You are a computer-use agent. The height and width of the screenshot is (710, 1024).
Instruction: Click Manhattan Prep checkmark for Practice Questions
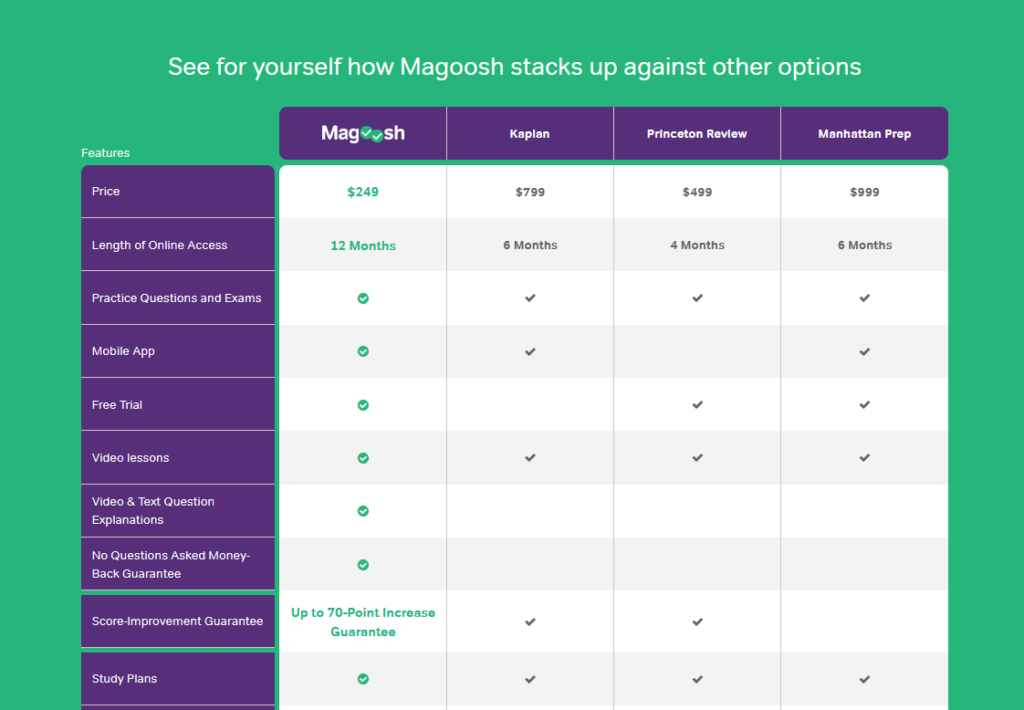tap(864, 298)
